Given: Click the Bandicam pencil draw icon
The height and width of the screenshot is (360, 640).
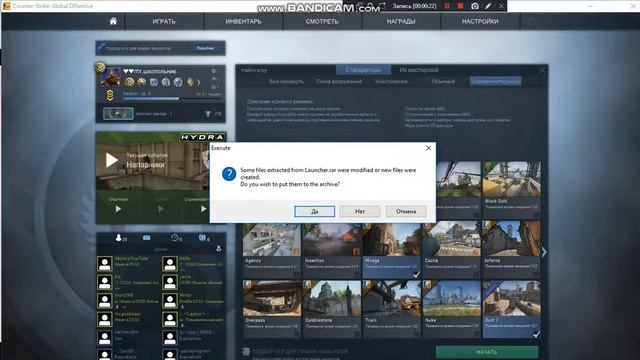Looking at the screenshot, I should [x=488, y=6].
